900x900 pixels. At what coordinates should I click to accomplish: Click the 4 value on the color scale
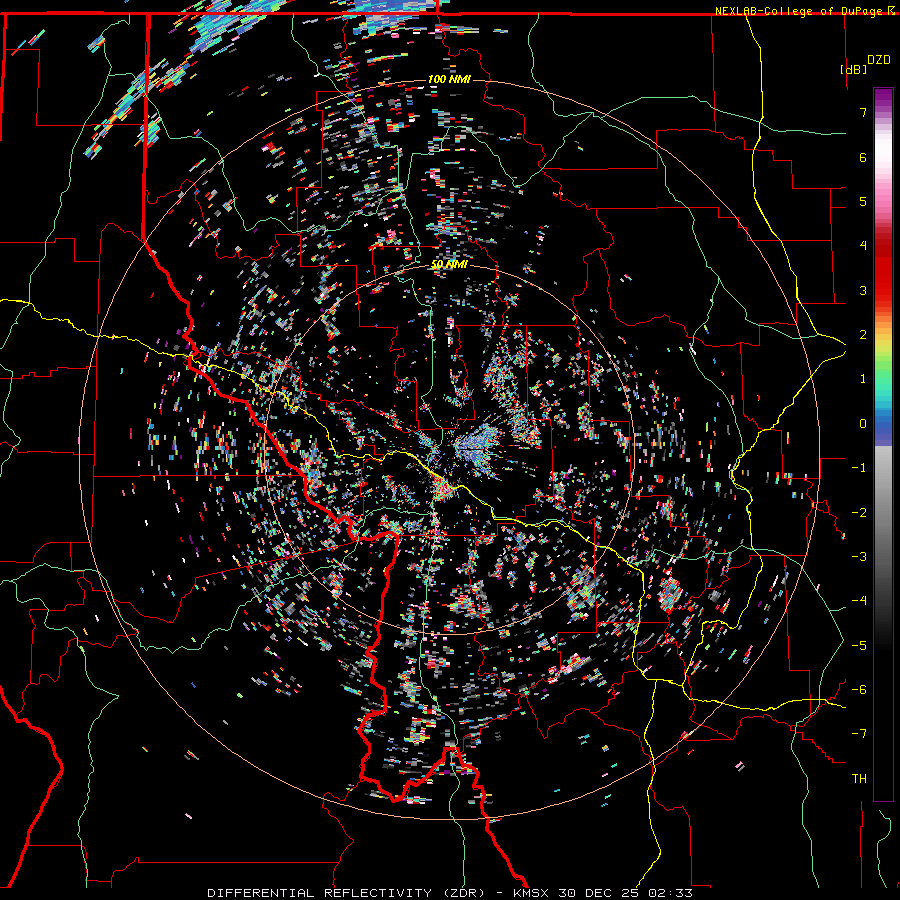(x=863, y=246)
